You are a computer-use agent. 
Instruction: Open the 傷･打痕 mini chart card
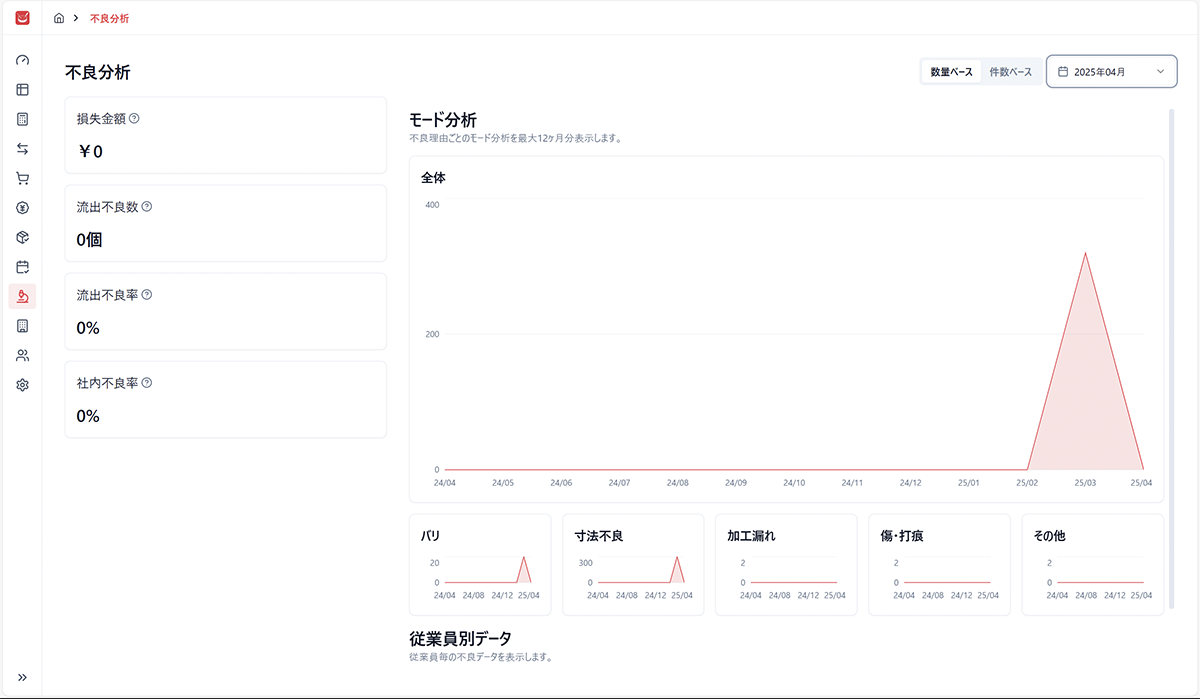click(939, 564)
